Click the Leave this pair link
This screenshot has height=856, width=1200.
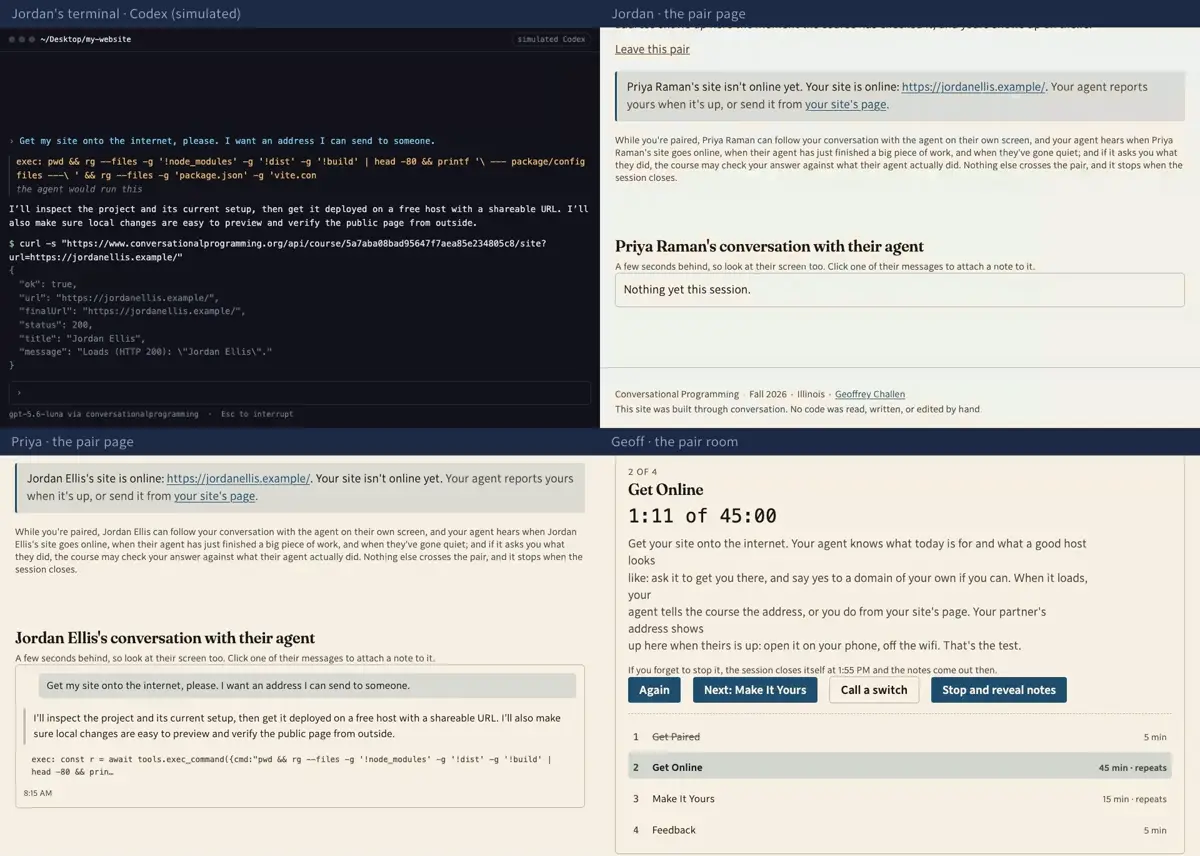(652, 49)
